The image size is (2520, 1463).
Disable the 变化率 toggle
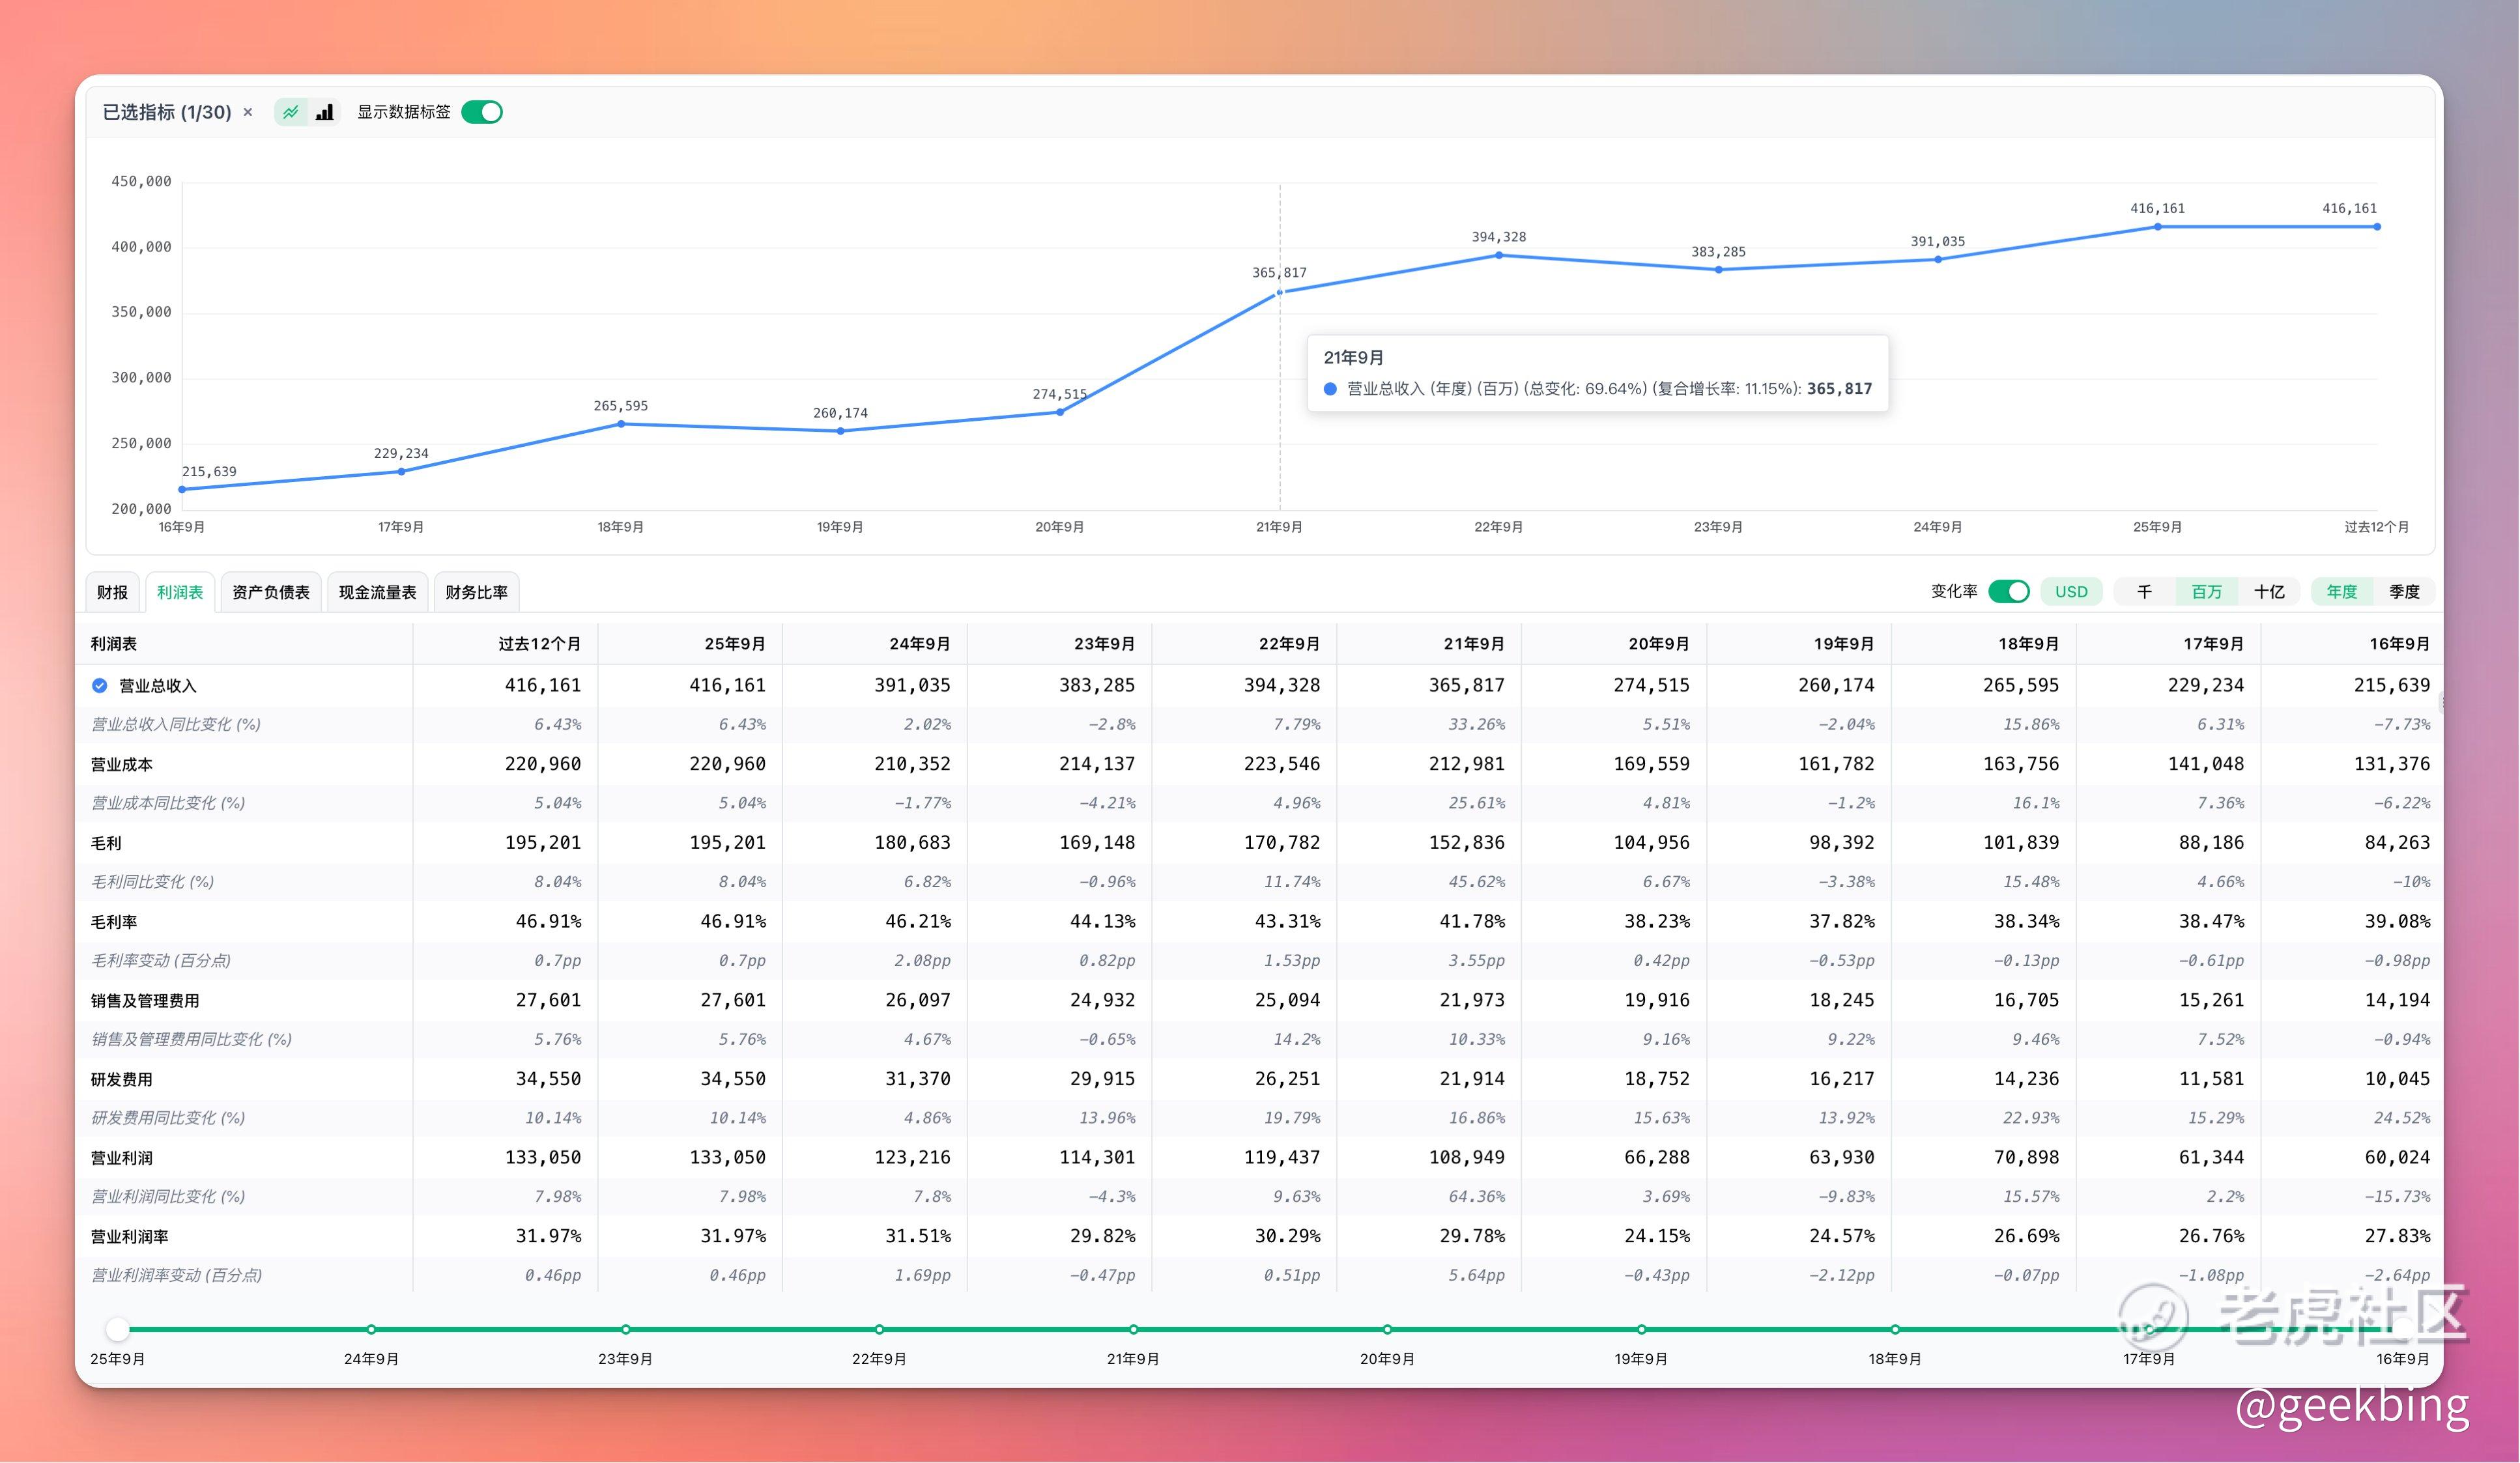click(2008, 591)
